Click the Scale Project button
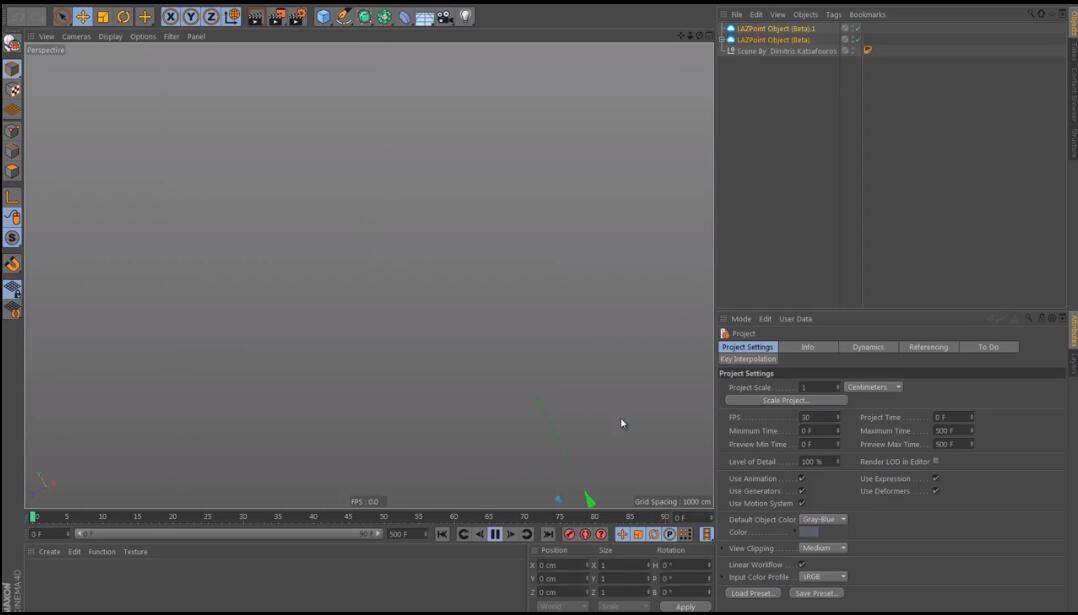This screenshot has width=1078, height=615. click(786, 399)
